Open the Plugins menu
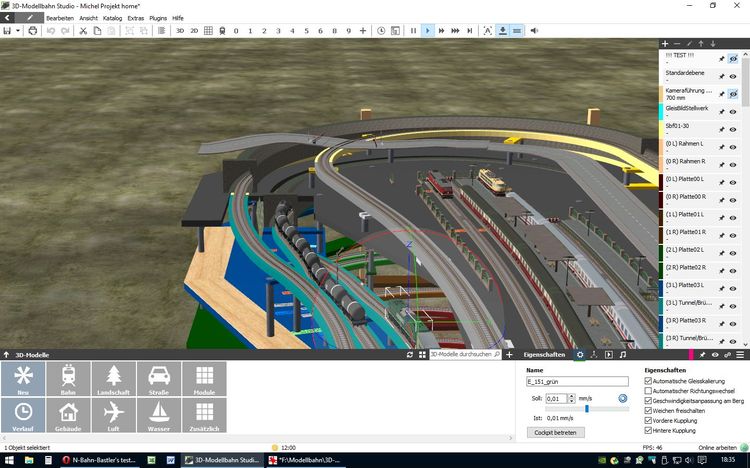The width and height of the screenshot is (750, 468). [158, 18]
